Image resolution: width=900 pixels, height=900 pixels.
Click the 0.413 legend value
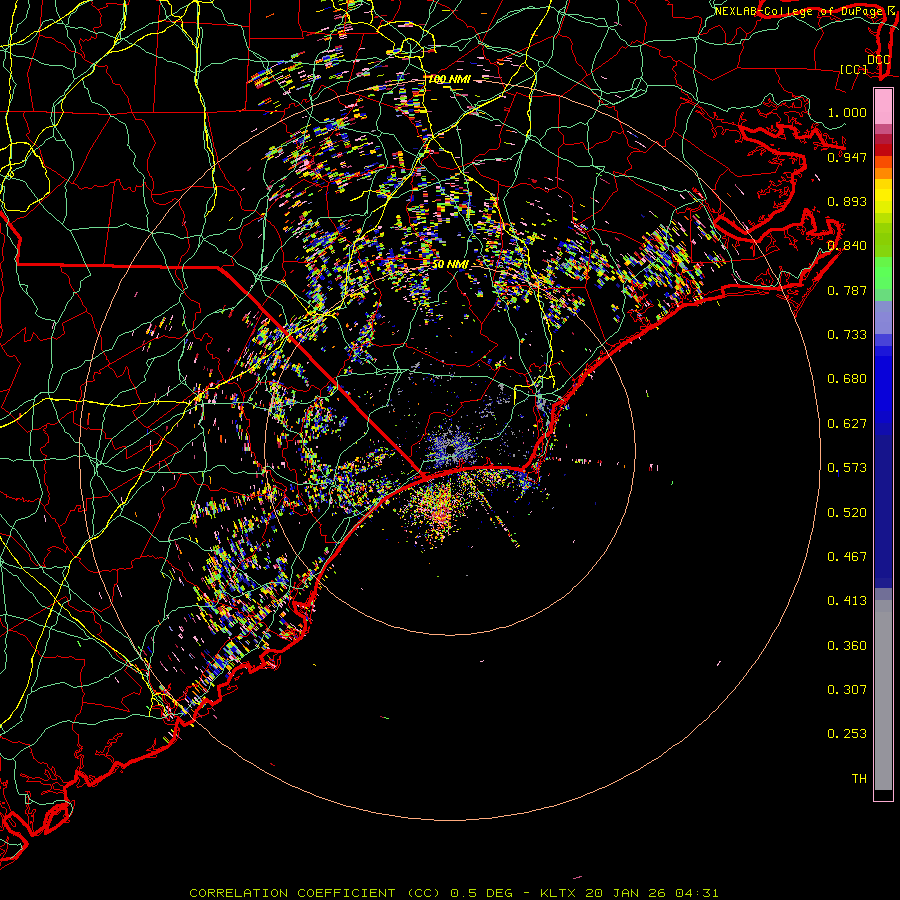[x=847, y=601]
